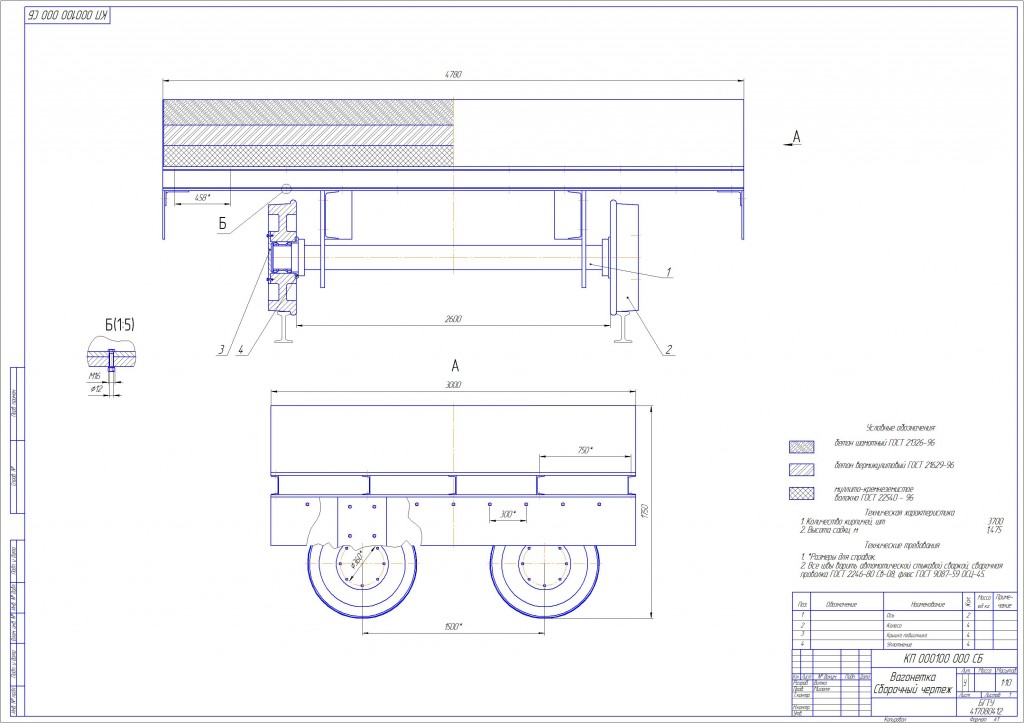
Task: Click the hatched insulation section of top view
Action: point(308,133)
